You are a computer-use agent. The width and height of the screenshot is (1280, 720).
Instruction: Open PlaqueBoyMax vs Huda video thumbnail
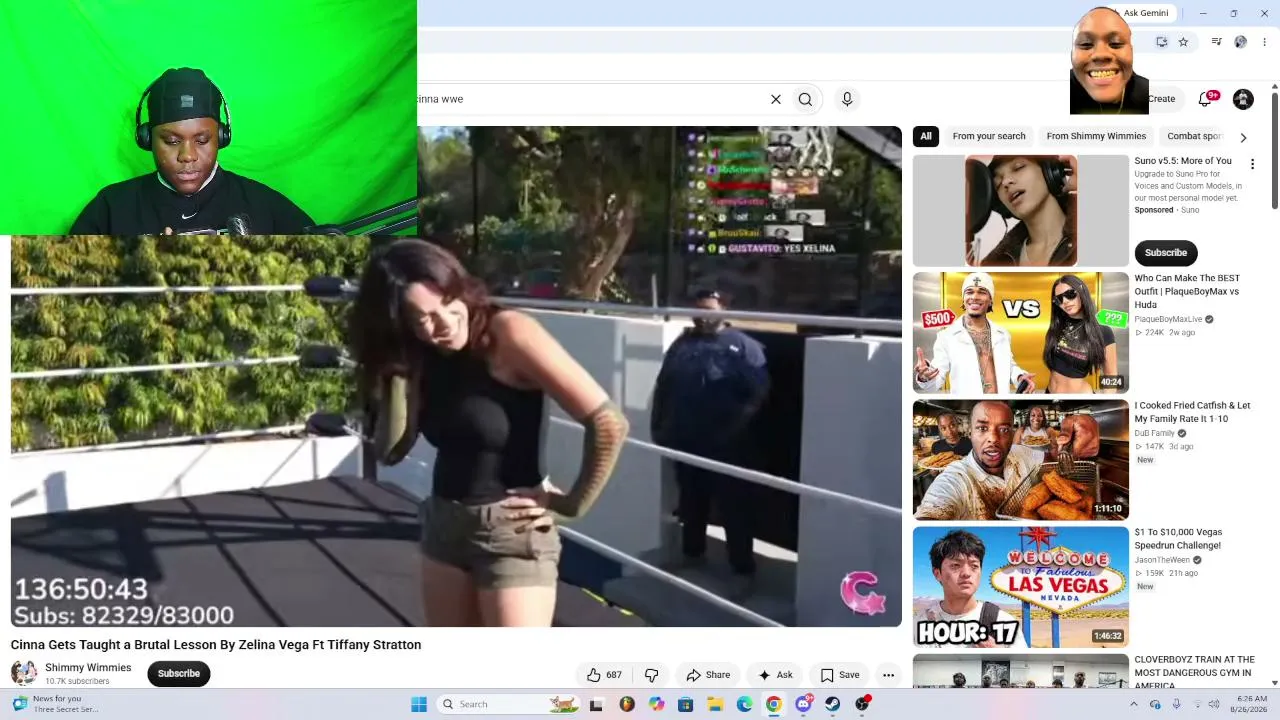point(1021,333)
